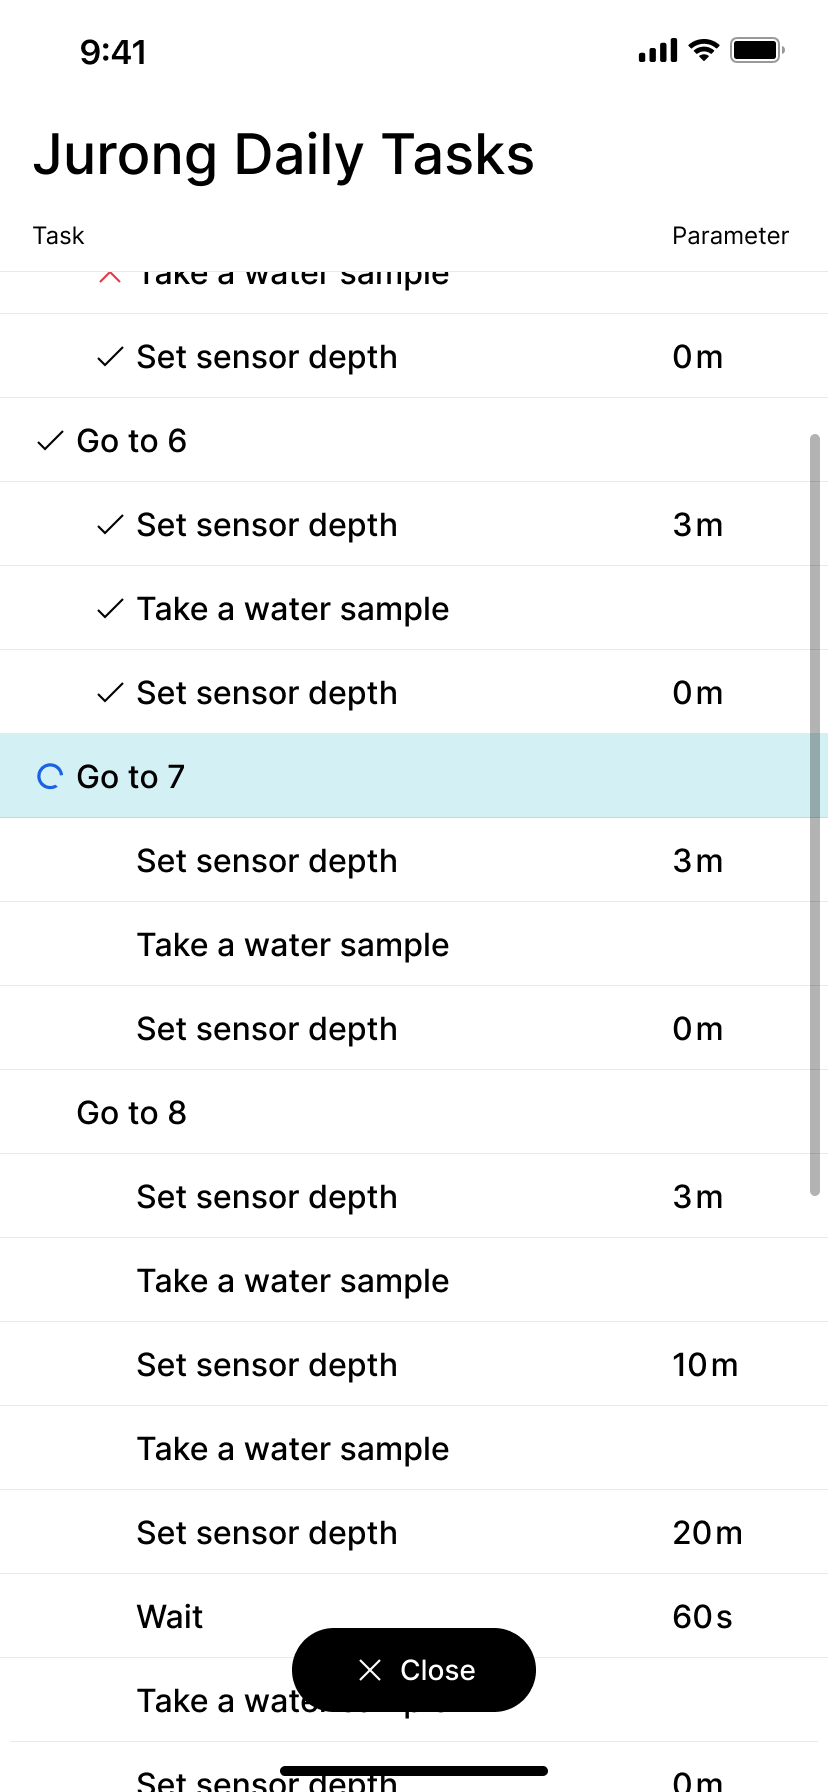Click the X icon in the Close button
This screenshot has height=1792, width=828.
[x=370, y=1670]
